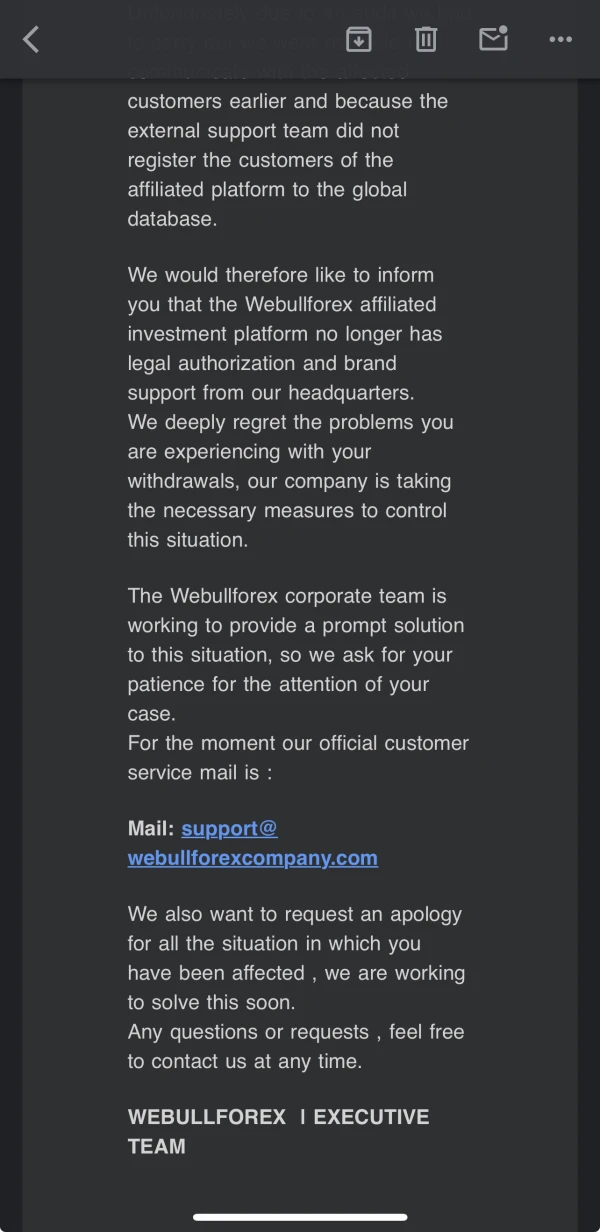Tap the bold 'Mail:' label
This screenshot has height=1232, width=600.
(x=151, y=828)
